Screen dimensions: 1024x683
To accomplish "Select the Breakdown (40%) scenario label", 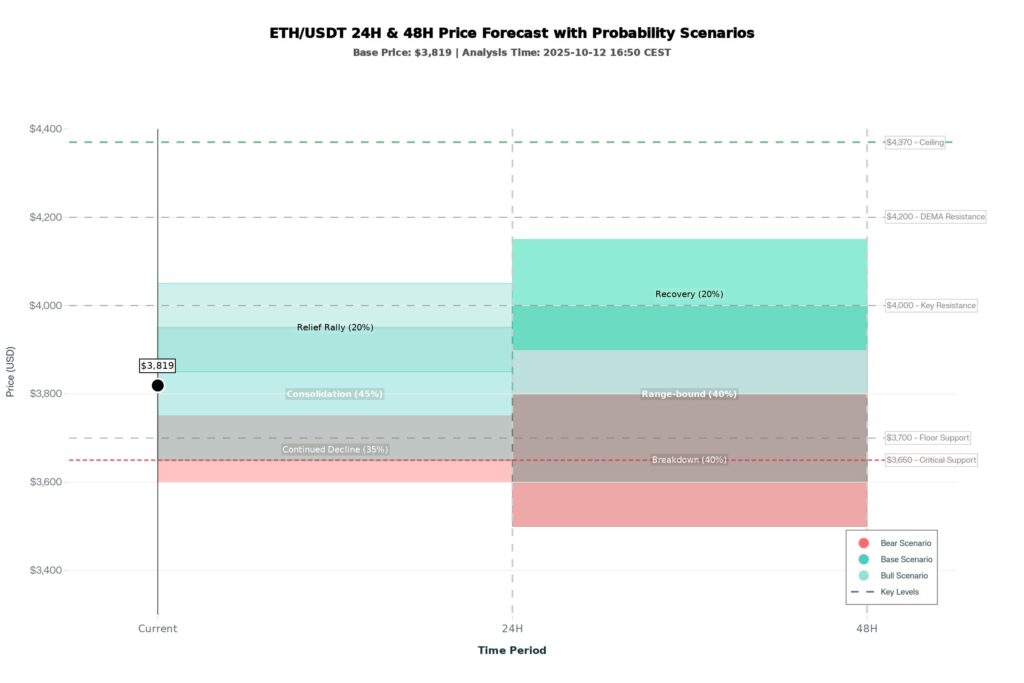I will click(x=689, y=460).
